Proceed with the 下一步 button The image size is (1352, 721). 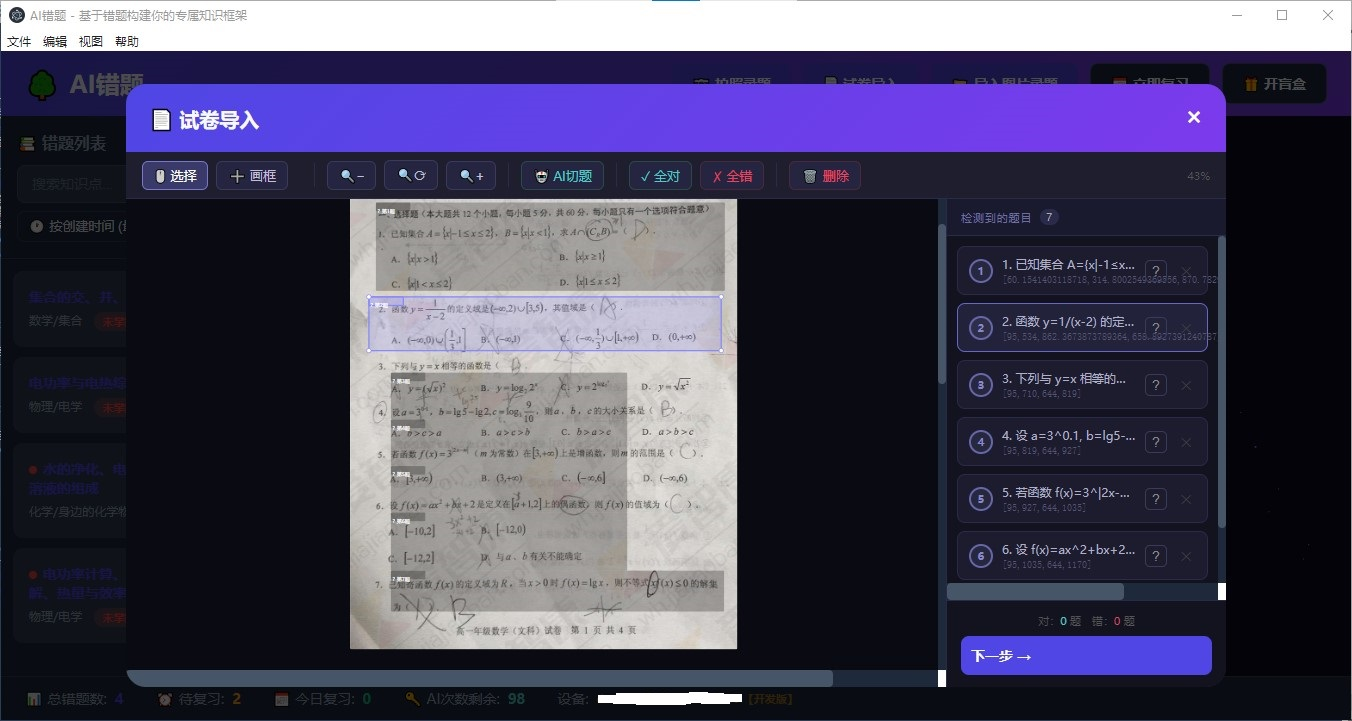1086,656
